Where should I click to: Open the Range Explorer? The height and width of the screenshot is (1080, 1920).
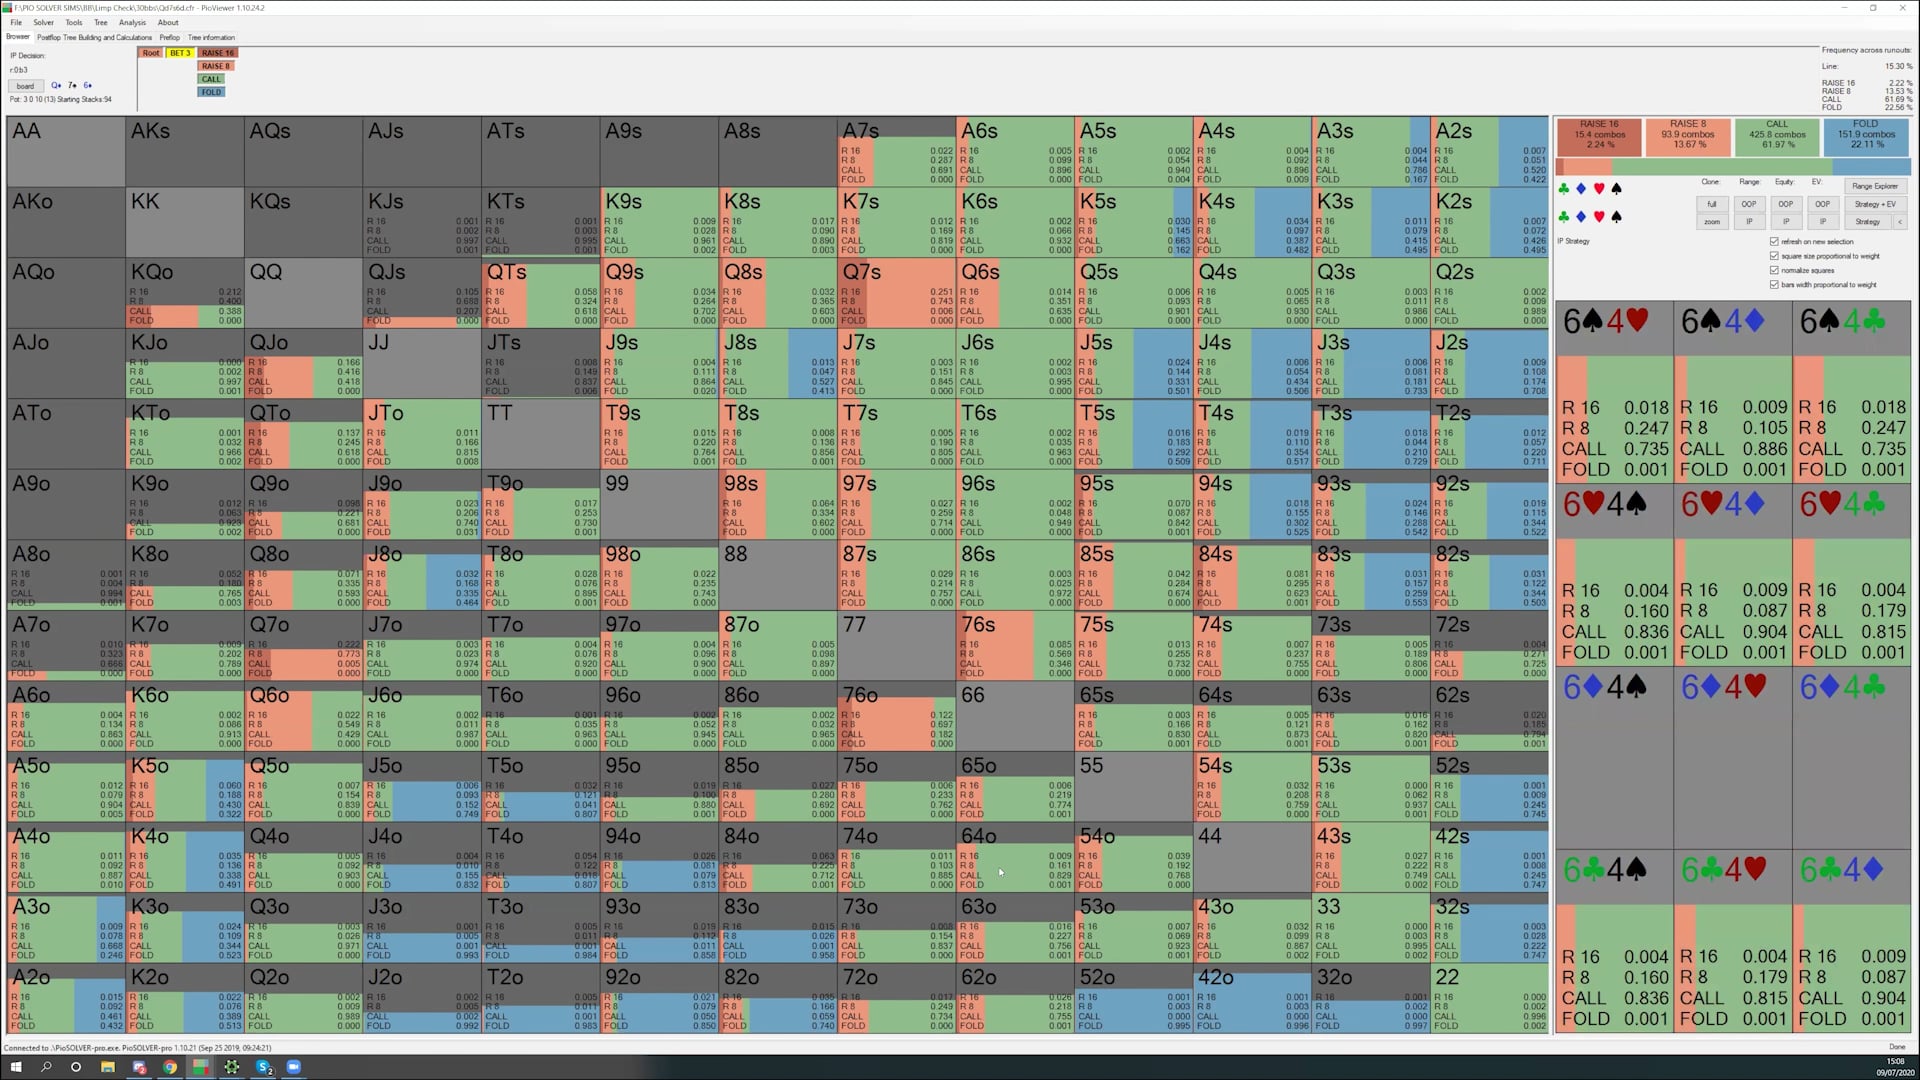pos(1876,187)
